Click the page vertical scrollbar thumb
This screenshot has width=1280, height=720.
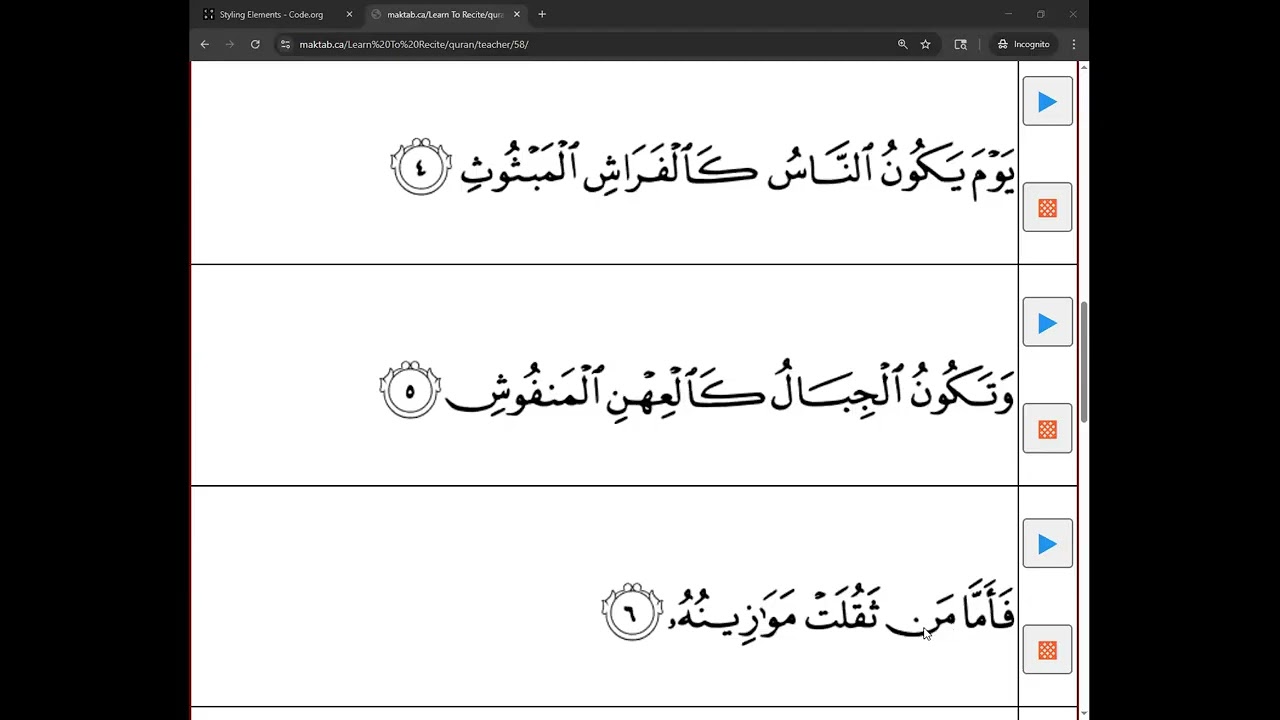pos(1083,361)
